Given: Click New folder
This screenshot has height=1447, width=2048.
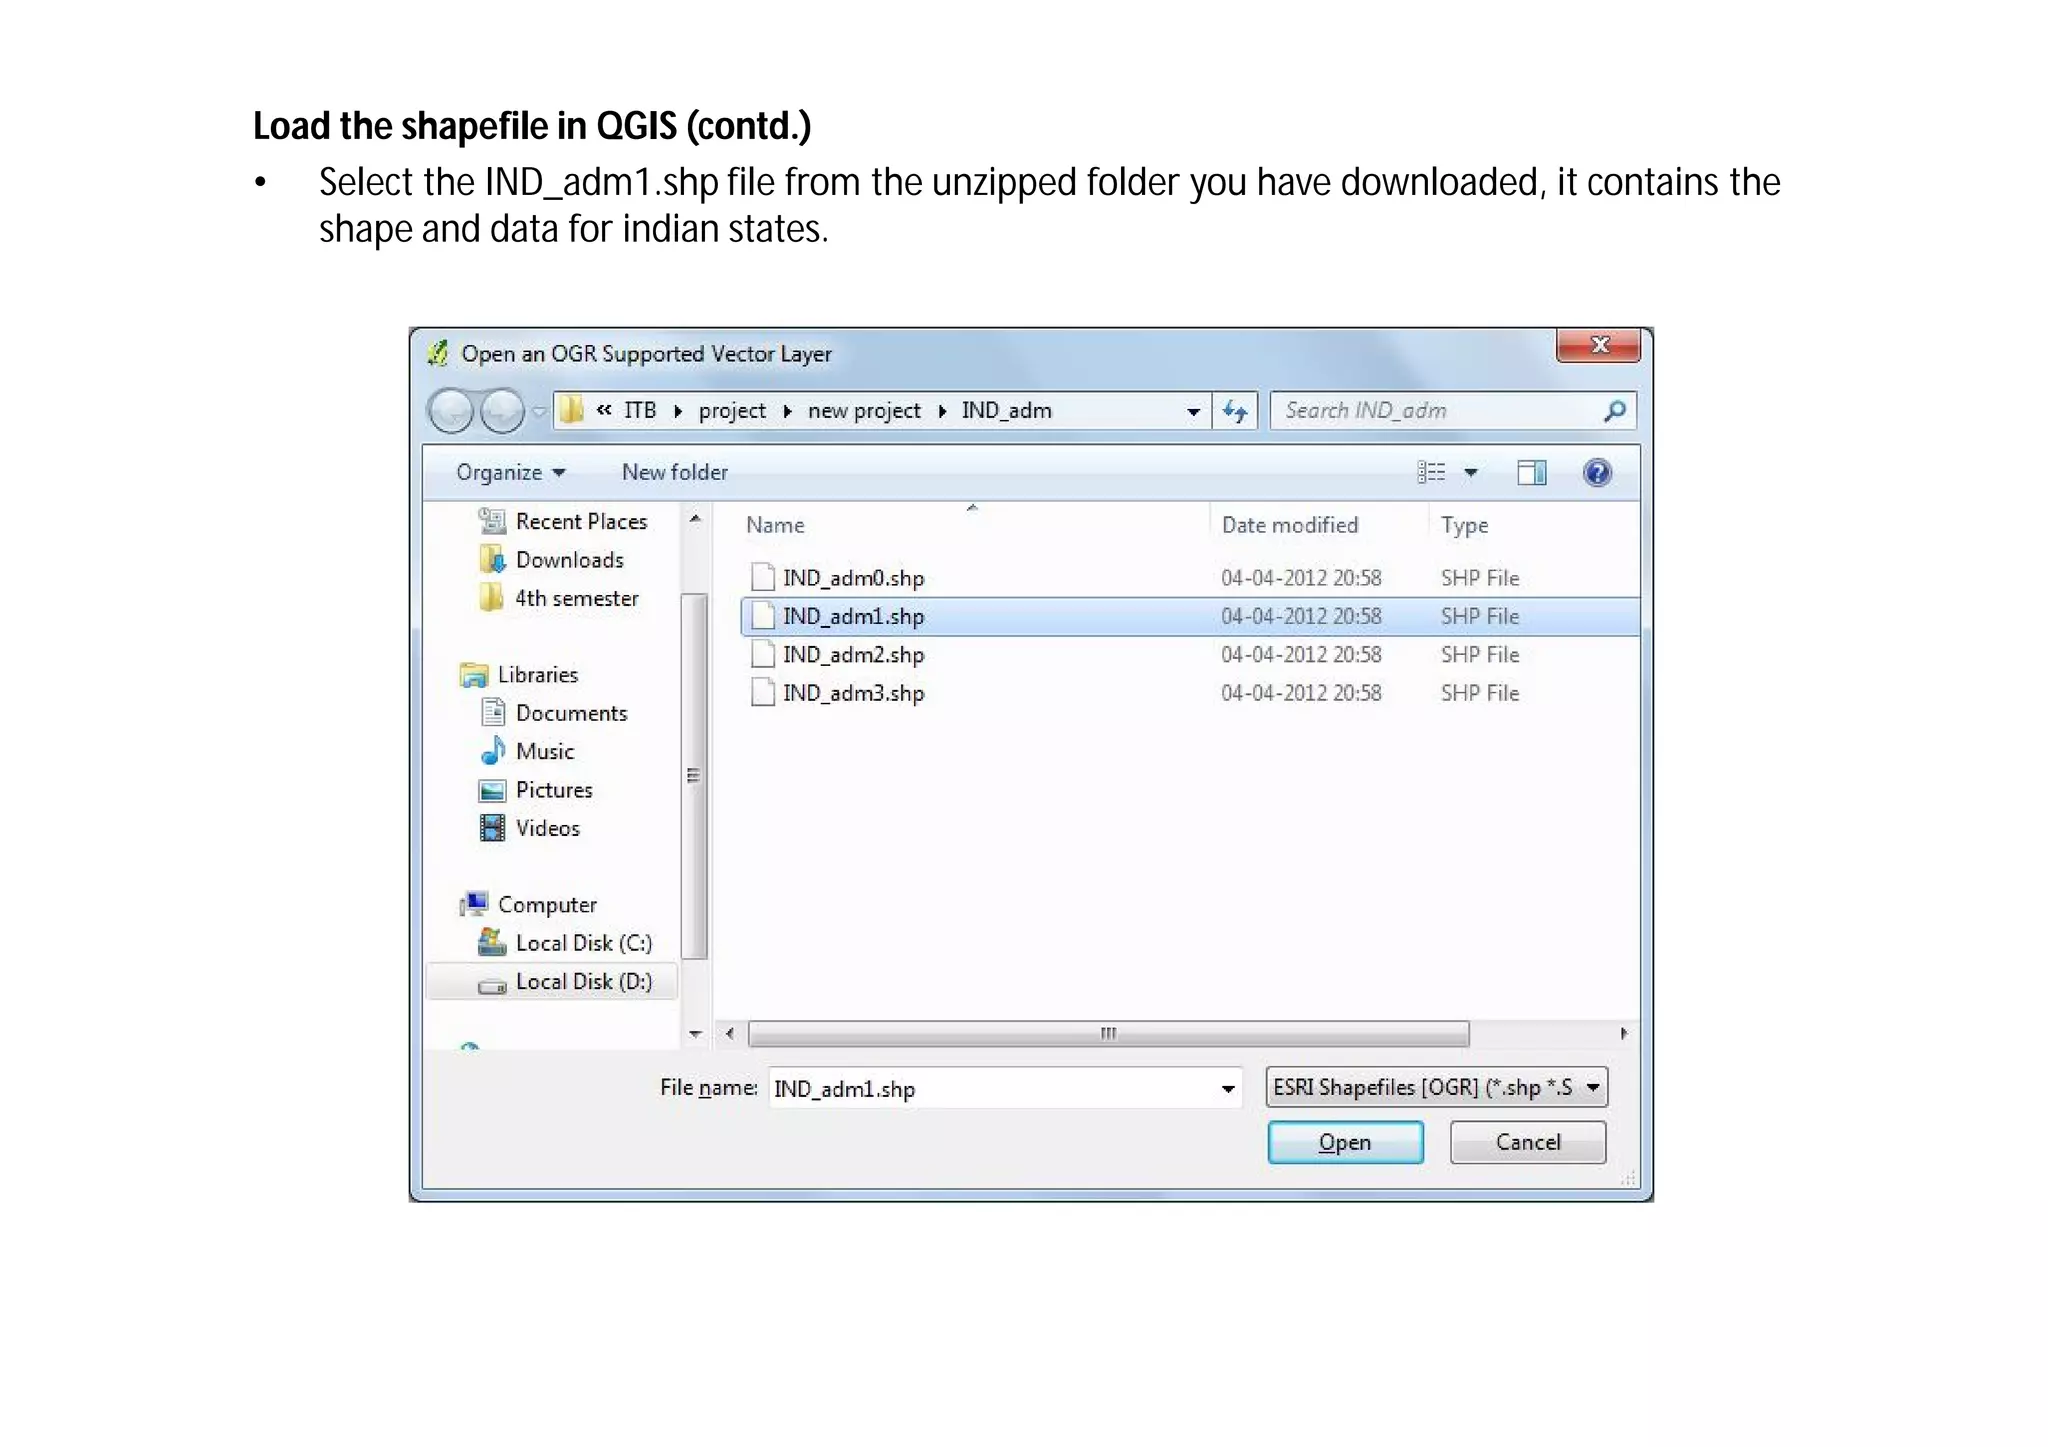Looking at the screenshot, I should point(675,472).
